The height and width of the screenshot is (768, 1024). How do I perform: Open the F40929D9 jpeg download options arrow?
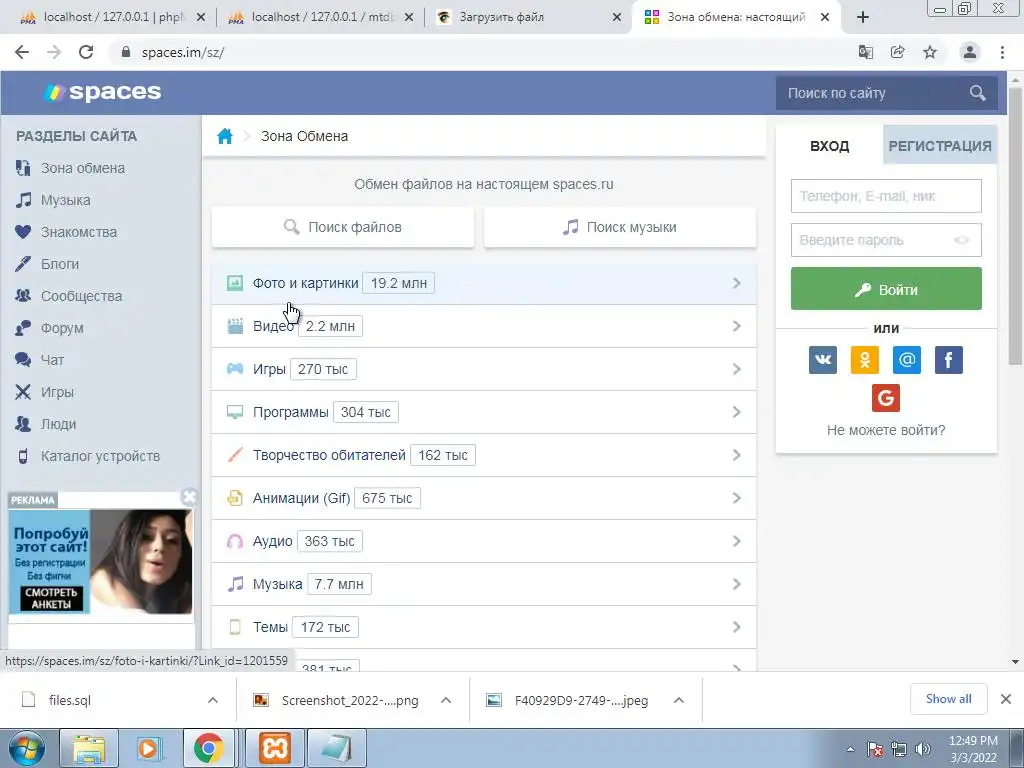[679, 700]
